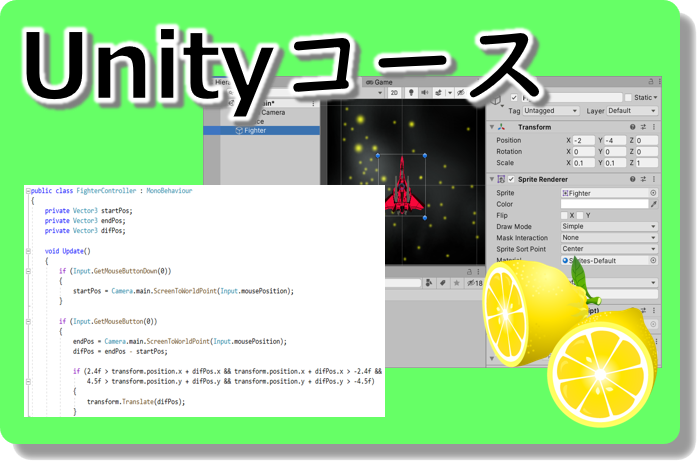The image size is (697, 461).
Task: Select the red fighter sprite in Scene view
Action: (x=403, y=186)
